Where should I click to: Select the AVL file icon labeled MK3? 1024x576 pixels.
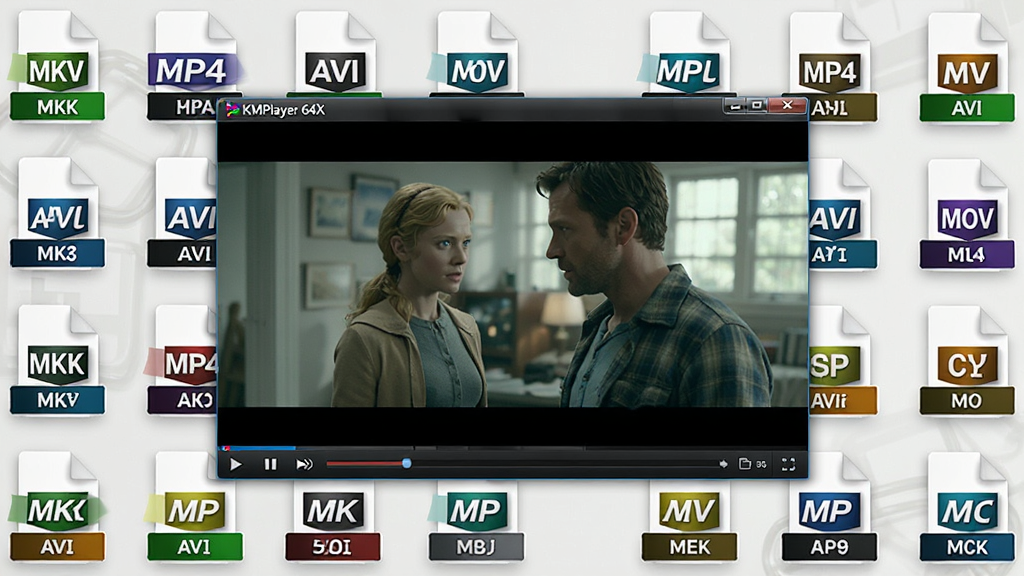57,212
